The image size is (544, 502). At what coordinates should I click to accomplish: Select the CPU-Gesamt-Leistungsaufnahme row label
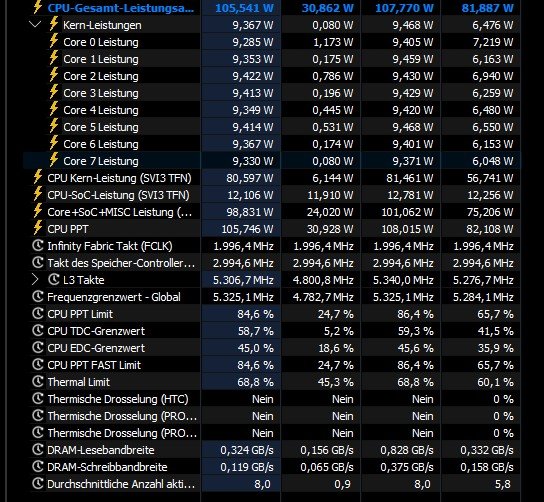(121, 8)
